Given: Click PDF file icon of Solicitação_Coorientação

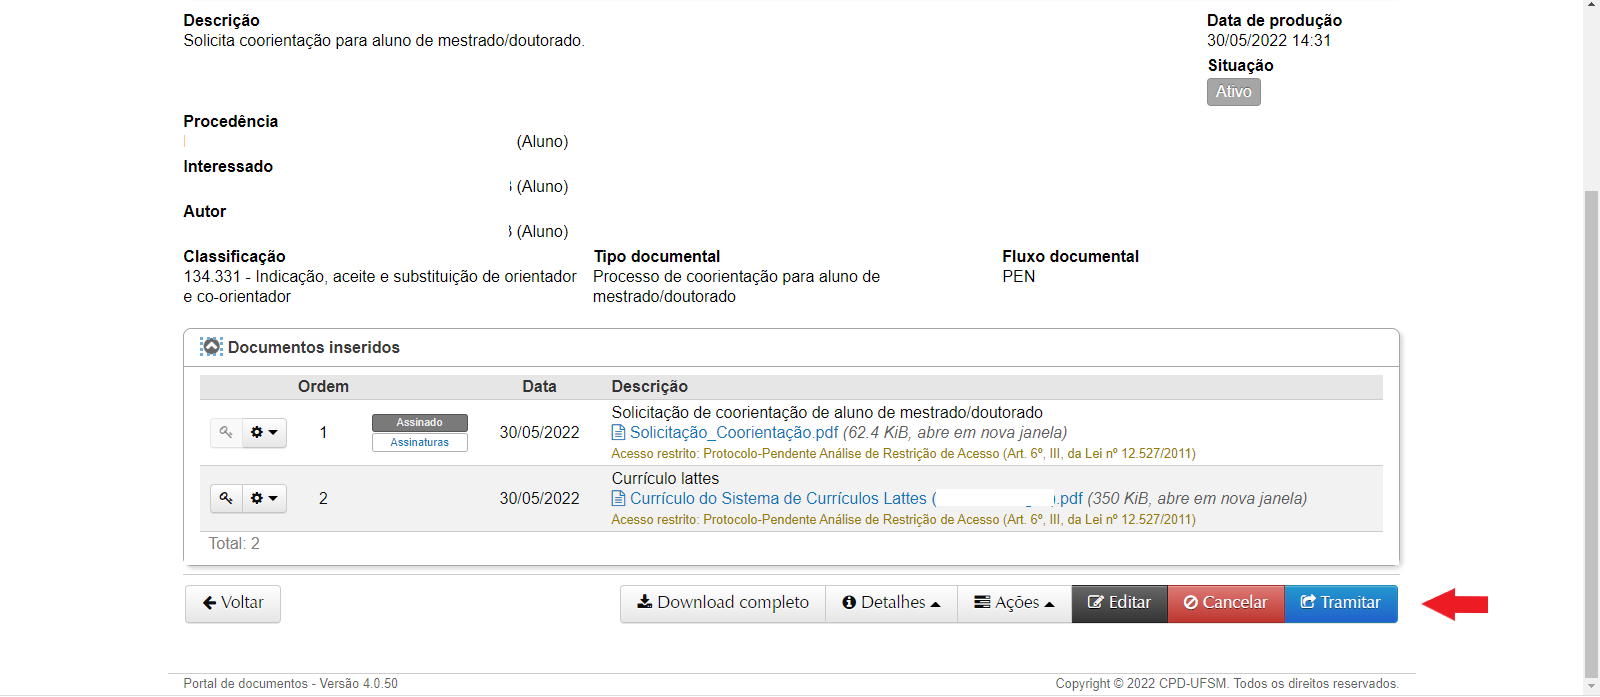Looking at the screenshot, I should coord(619,433).
